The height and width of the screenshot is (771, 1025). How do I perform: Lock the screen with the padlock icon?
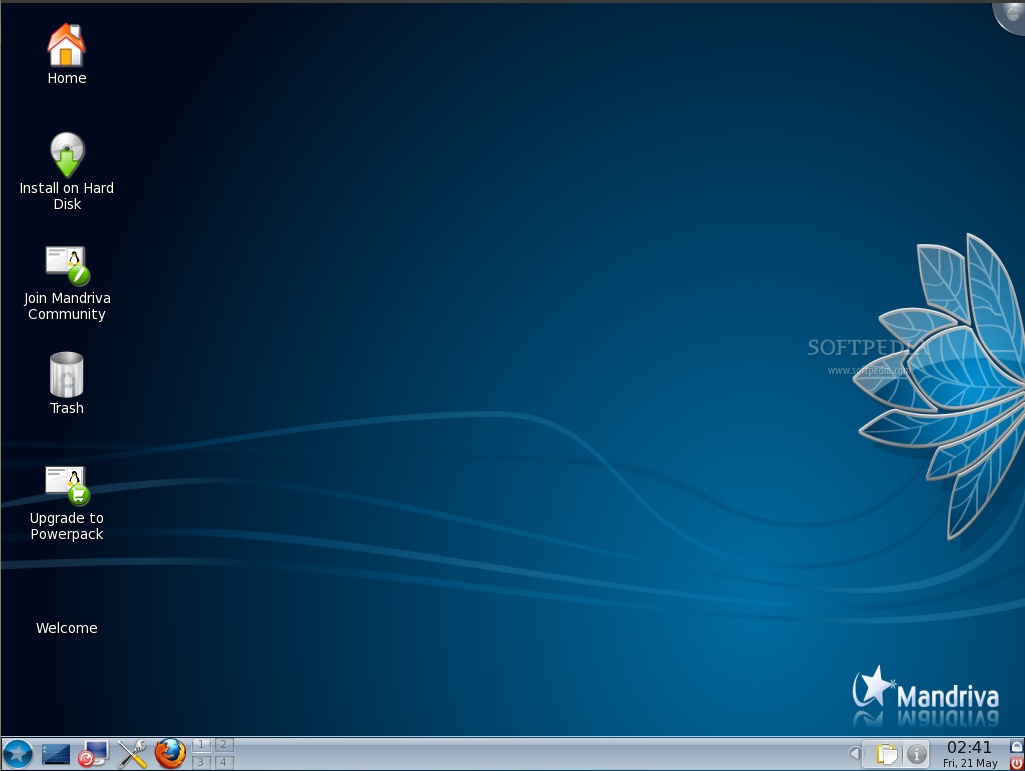(1017, 746)
